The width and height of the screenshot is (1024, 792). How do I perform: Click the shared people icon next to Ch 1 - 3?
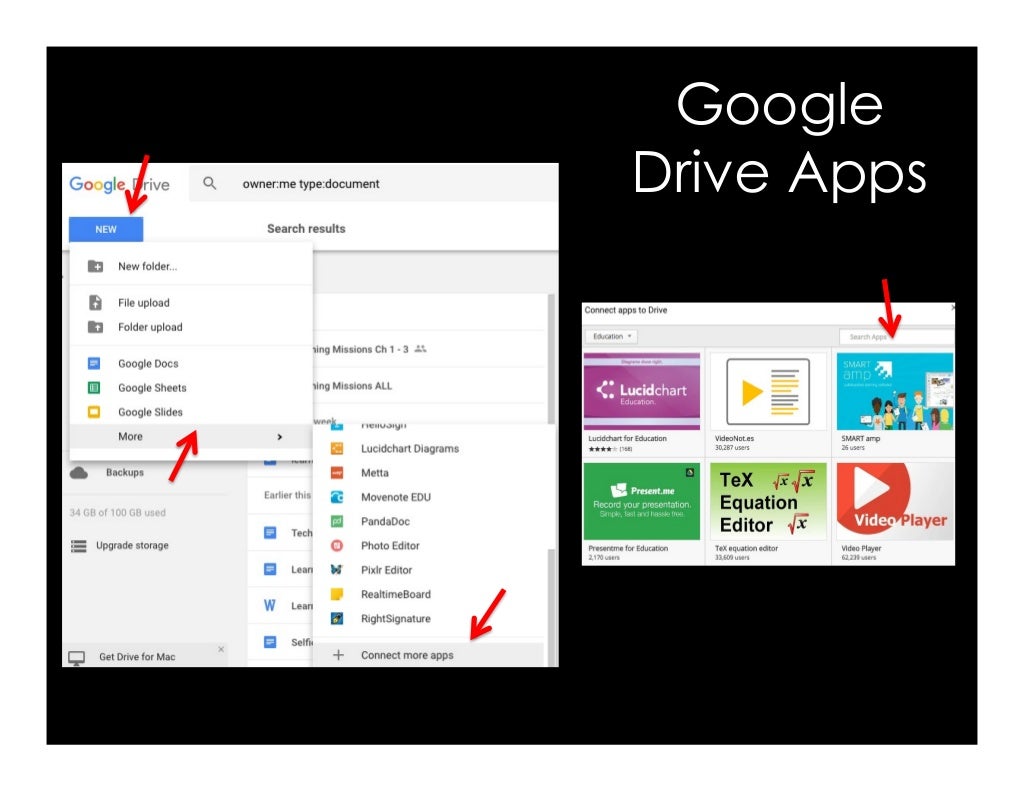pyautogui.click(x=421, y=349)
